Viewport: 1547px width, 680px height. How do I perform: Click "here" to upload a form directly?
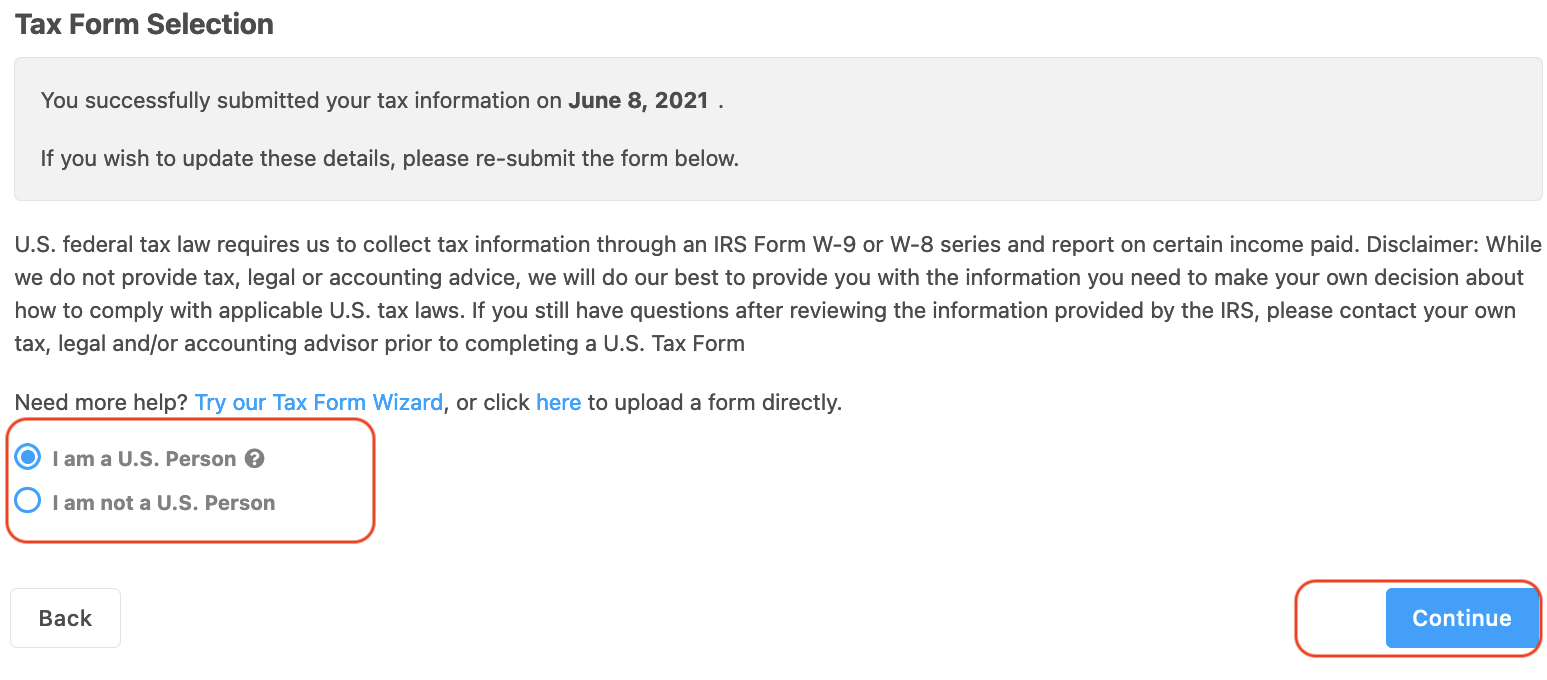pos(558,402)
